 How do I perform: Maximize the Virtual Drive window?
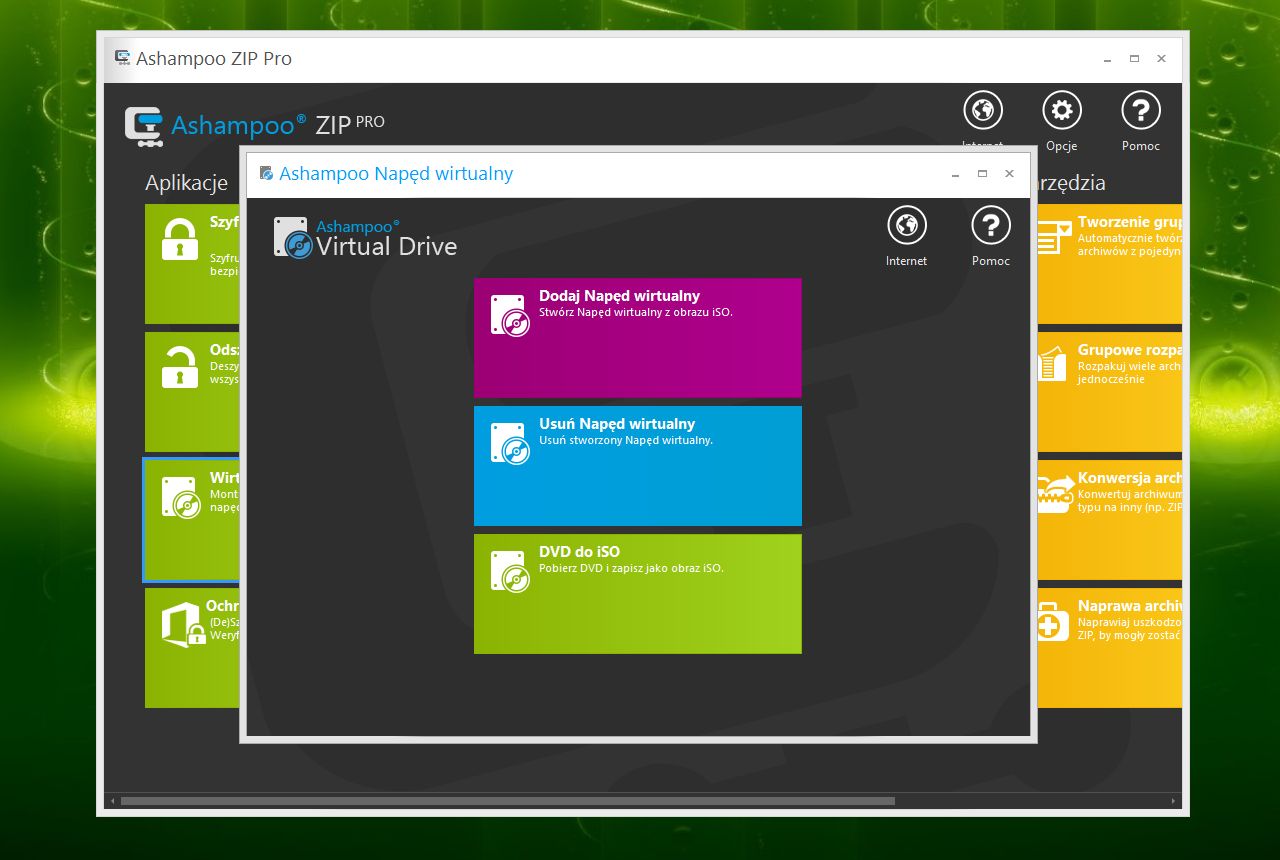[982, 174]
